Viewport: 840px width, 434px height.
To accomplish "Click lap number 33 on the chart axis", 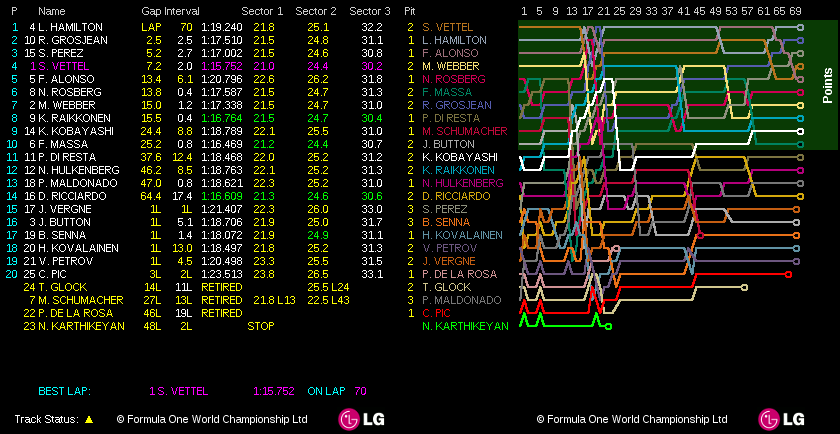I will click(651, 11).
